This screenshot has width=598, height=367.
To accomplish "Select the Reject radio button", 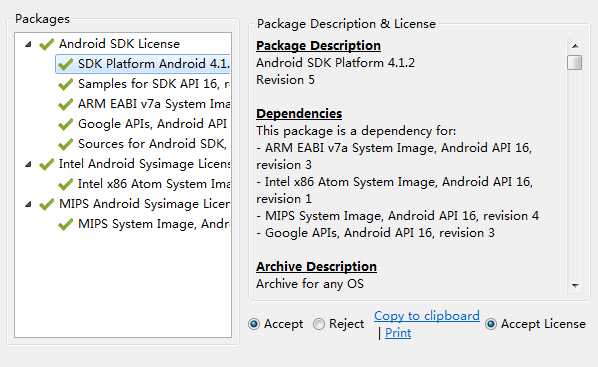I will tap(318, 324).
